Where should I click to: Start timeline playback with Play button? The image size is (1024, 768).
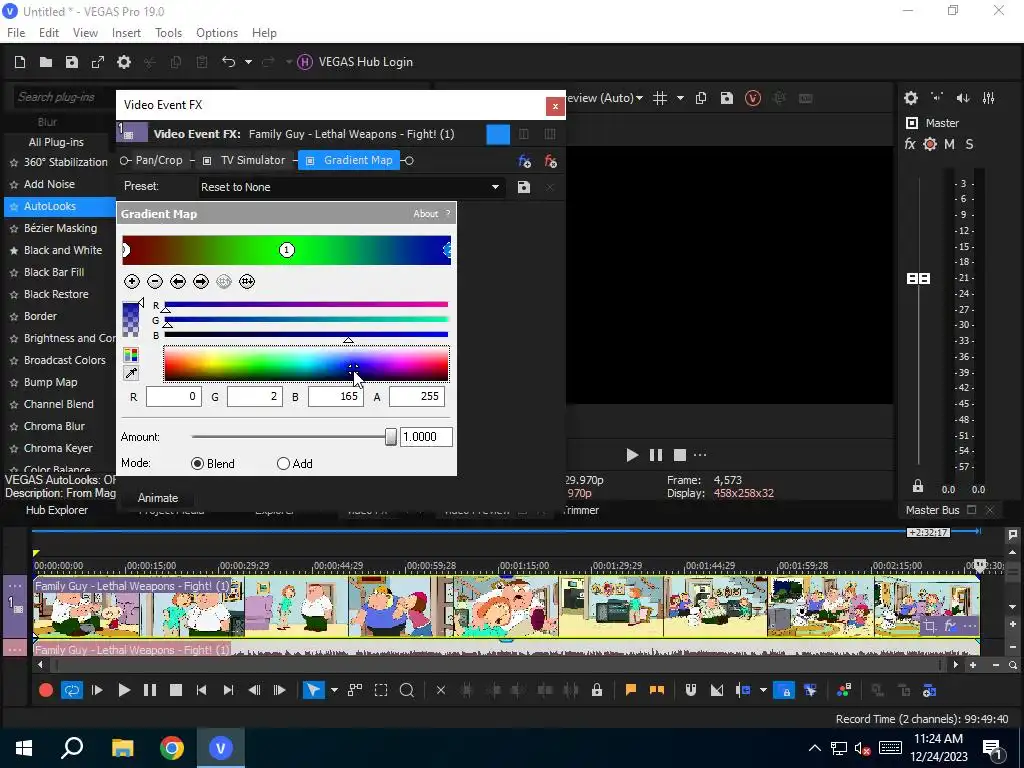[x=123, y=690]
